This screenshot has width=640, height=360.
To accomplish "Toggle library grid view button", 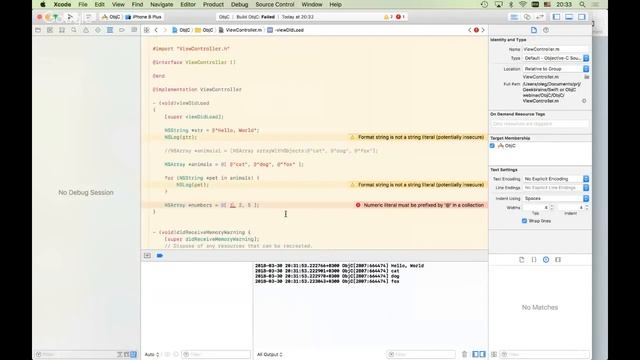I will coord(494,354).
